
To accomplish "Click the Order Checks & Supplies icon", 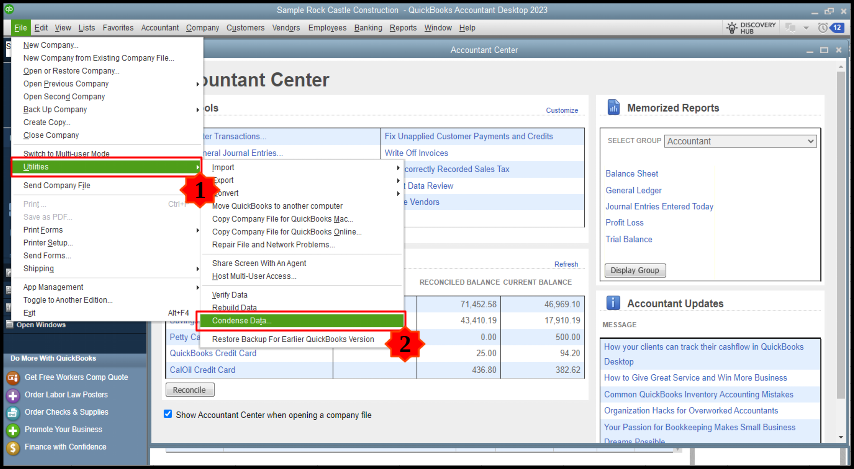I will 13,412.
